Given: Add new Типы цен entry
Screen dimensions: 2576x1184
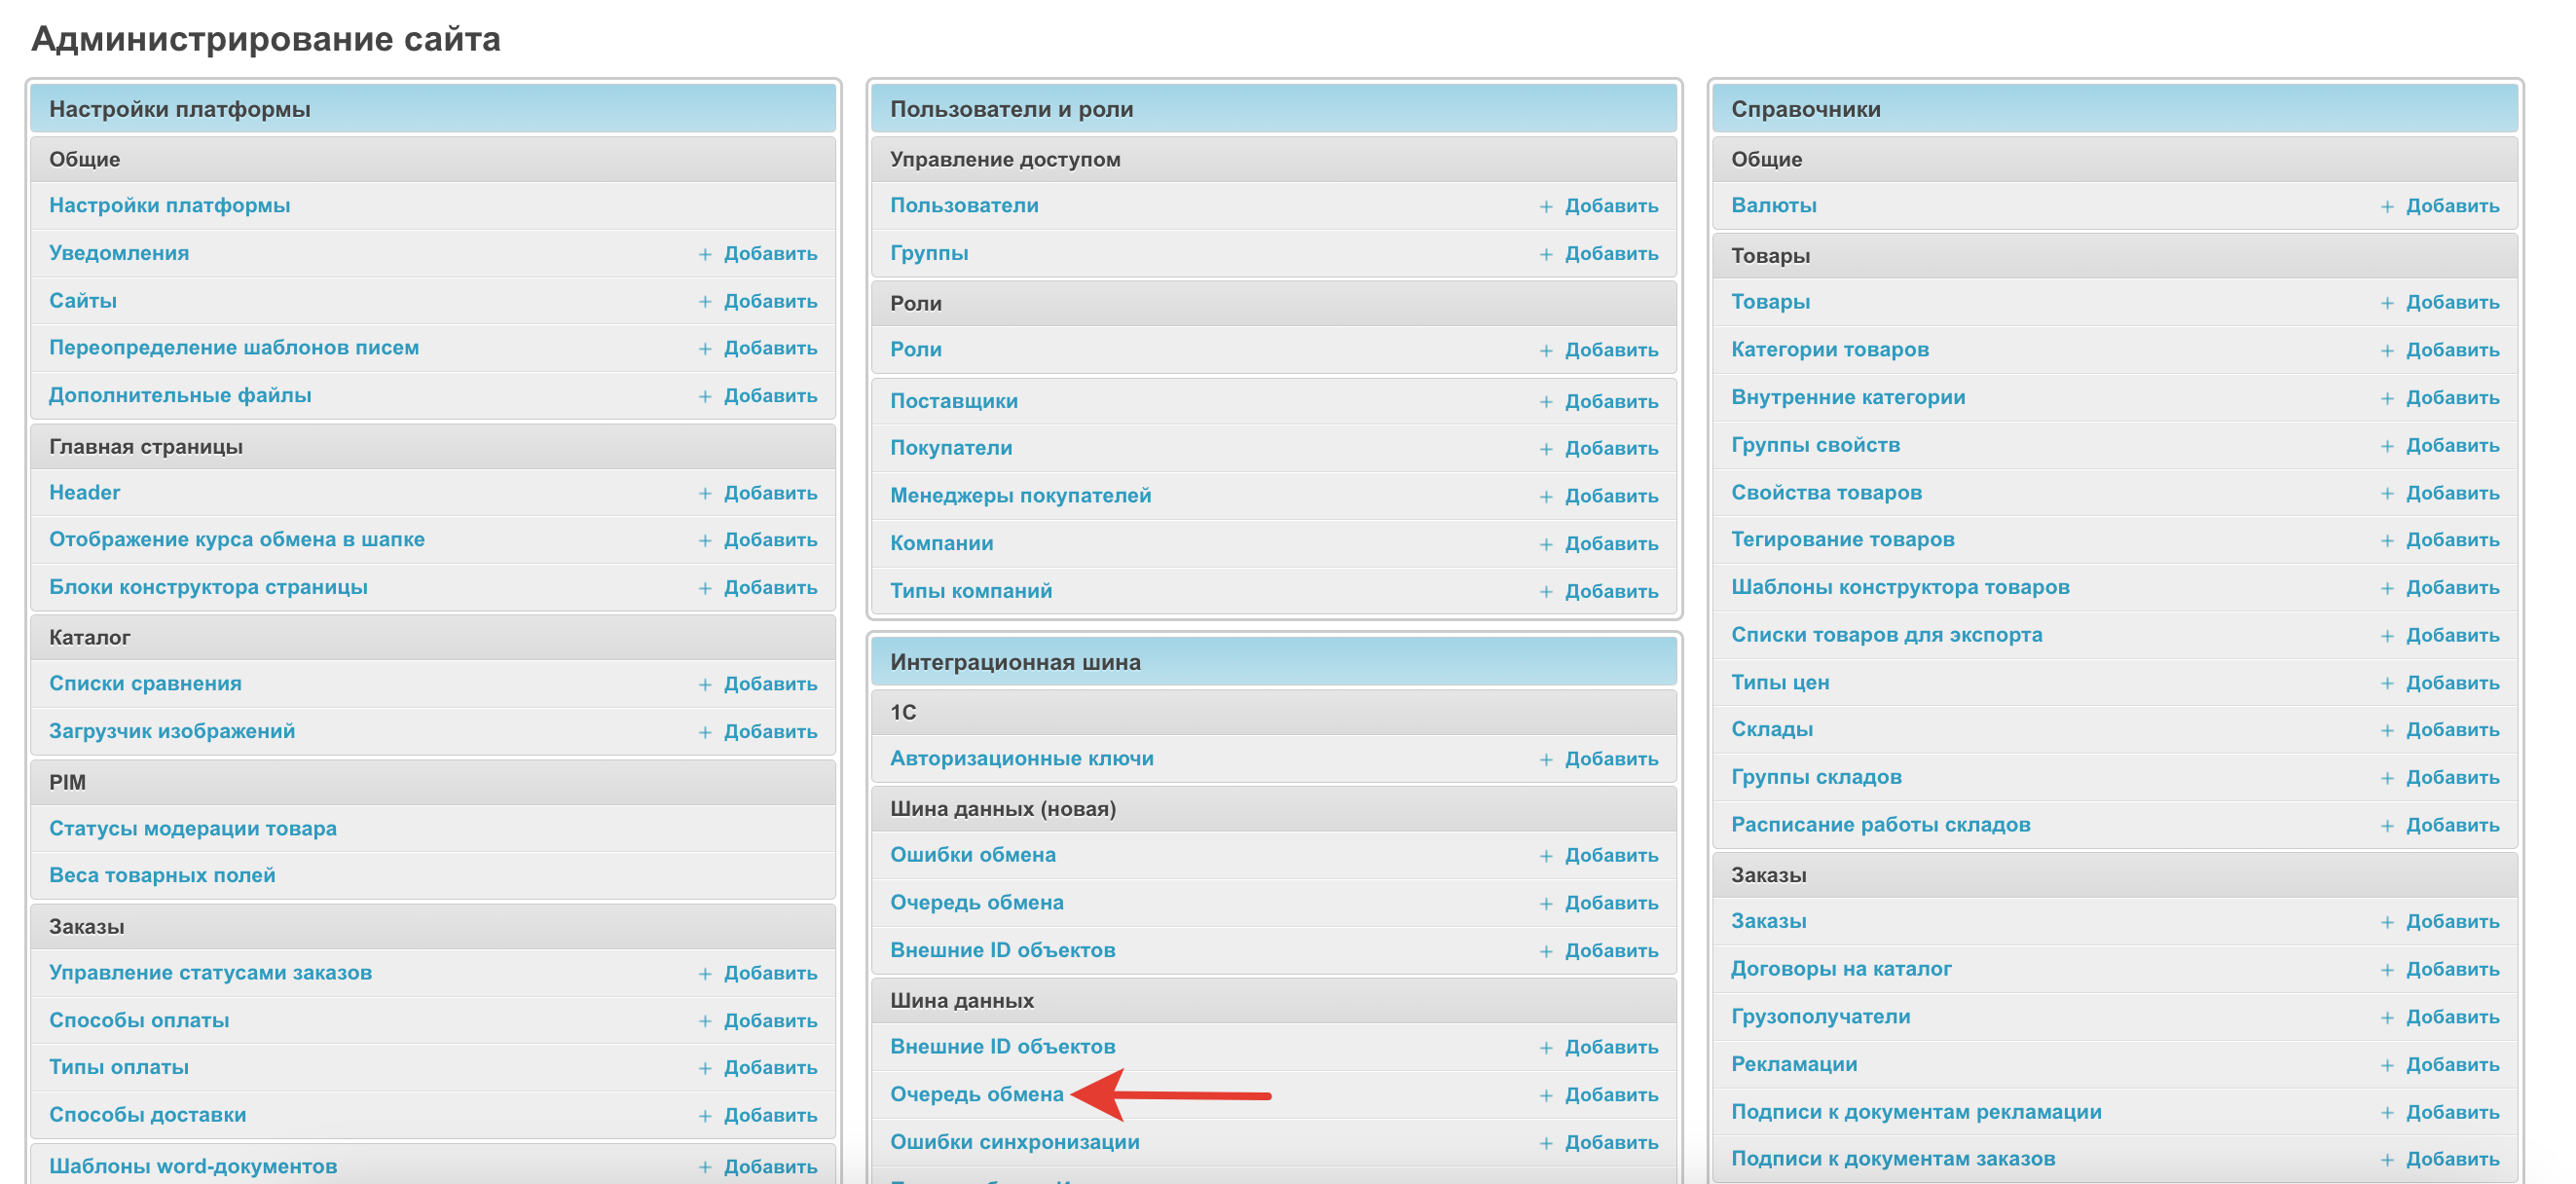Looking at the screenshot, I should pyautogui.click(x=2451, y=683).
